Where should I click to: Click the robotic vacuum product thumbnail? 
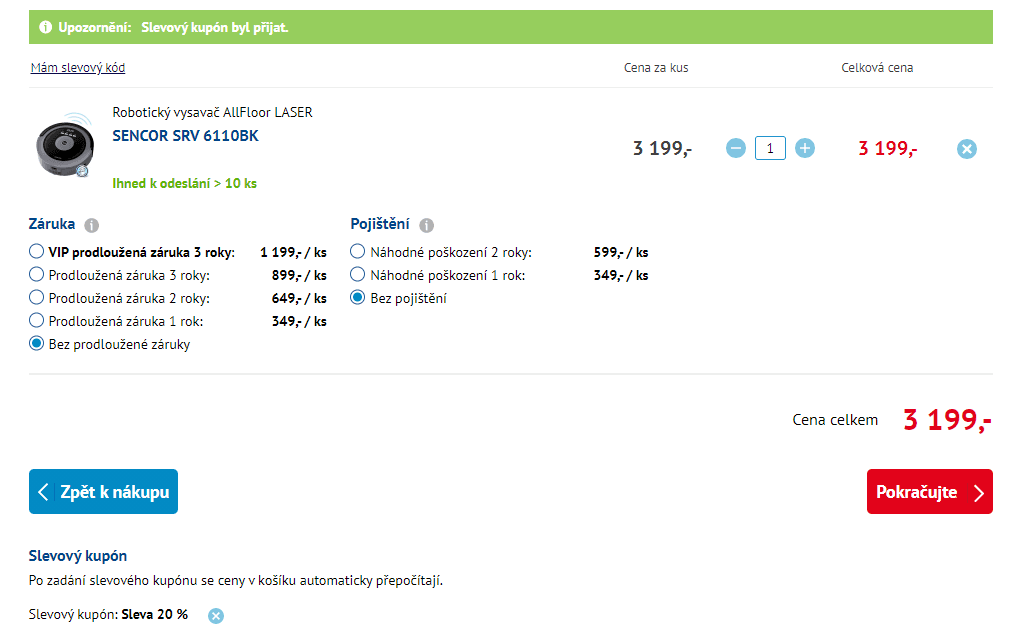point(62,149)
